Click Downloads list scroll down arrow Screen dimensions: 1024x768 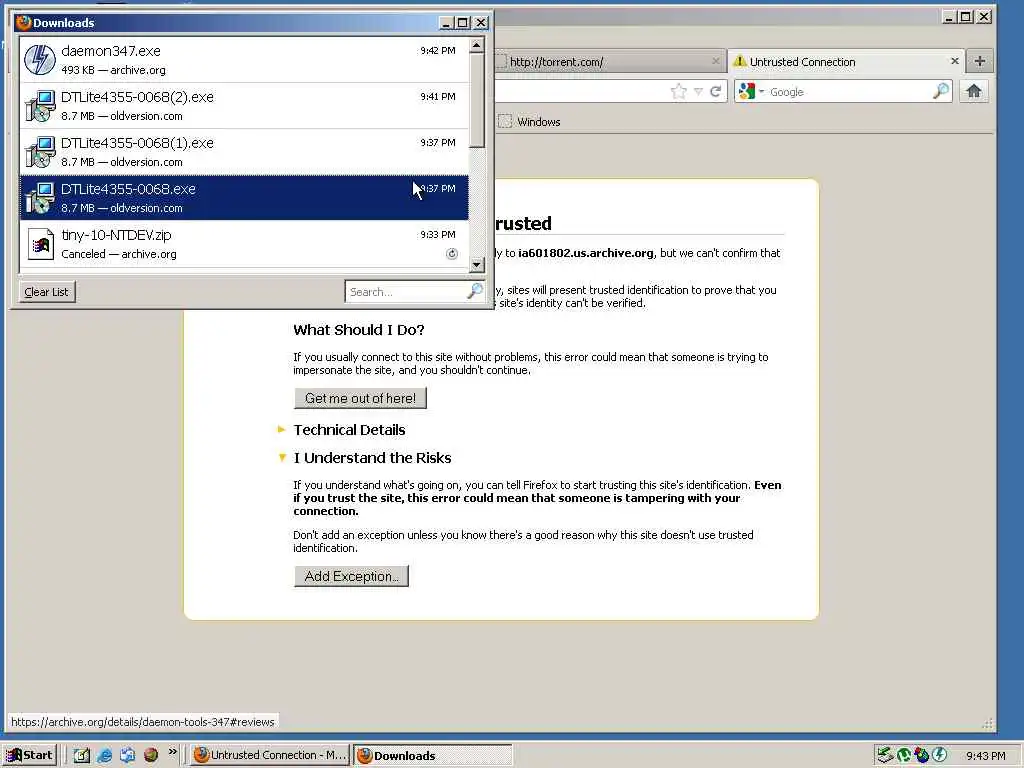tap(477, 264)
